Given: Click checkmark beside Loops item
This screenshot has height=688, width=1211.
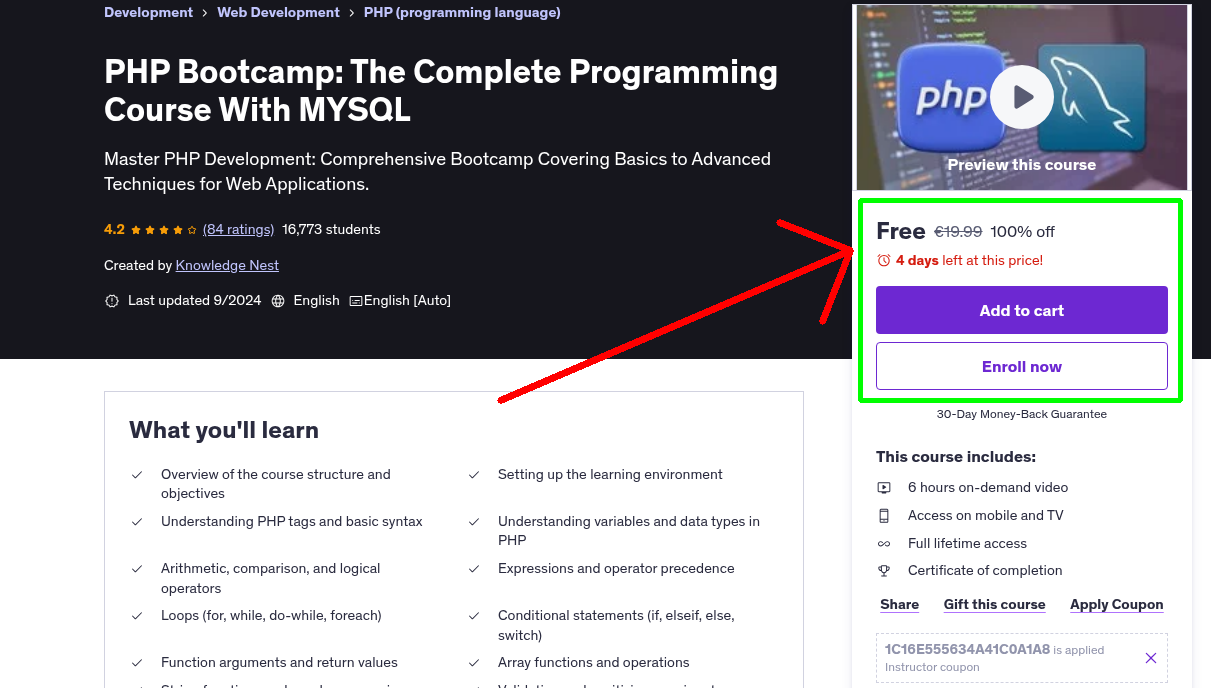Looking at the screenshot, I should [x=137, y=616].
